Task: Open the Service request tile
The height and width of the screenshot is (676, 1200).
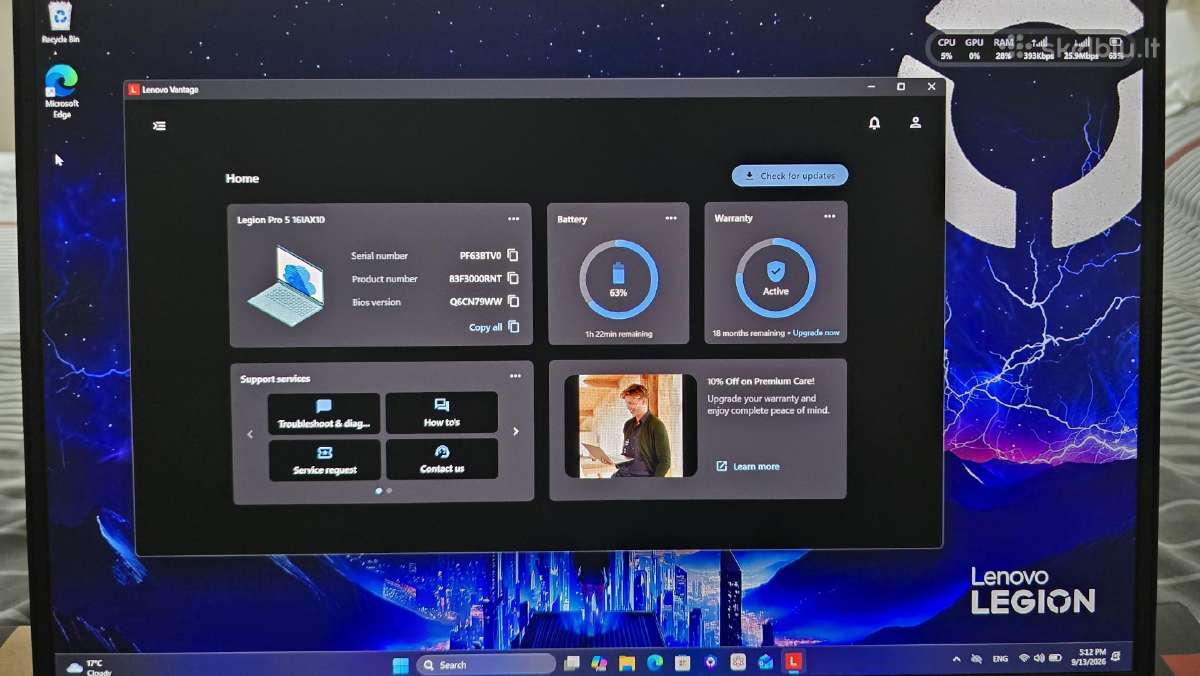Action: pos(325,460)
